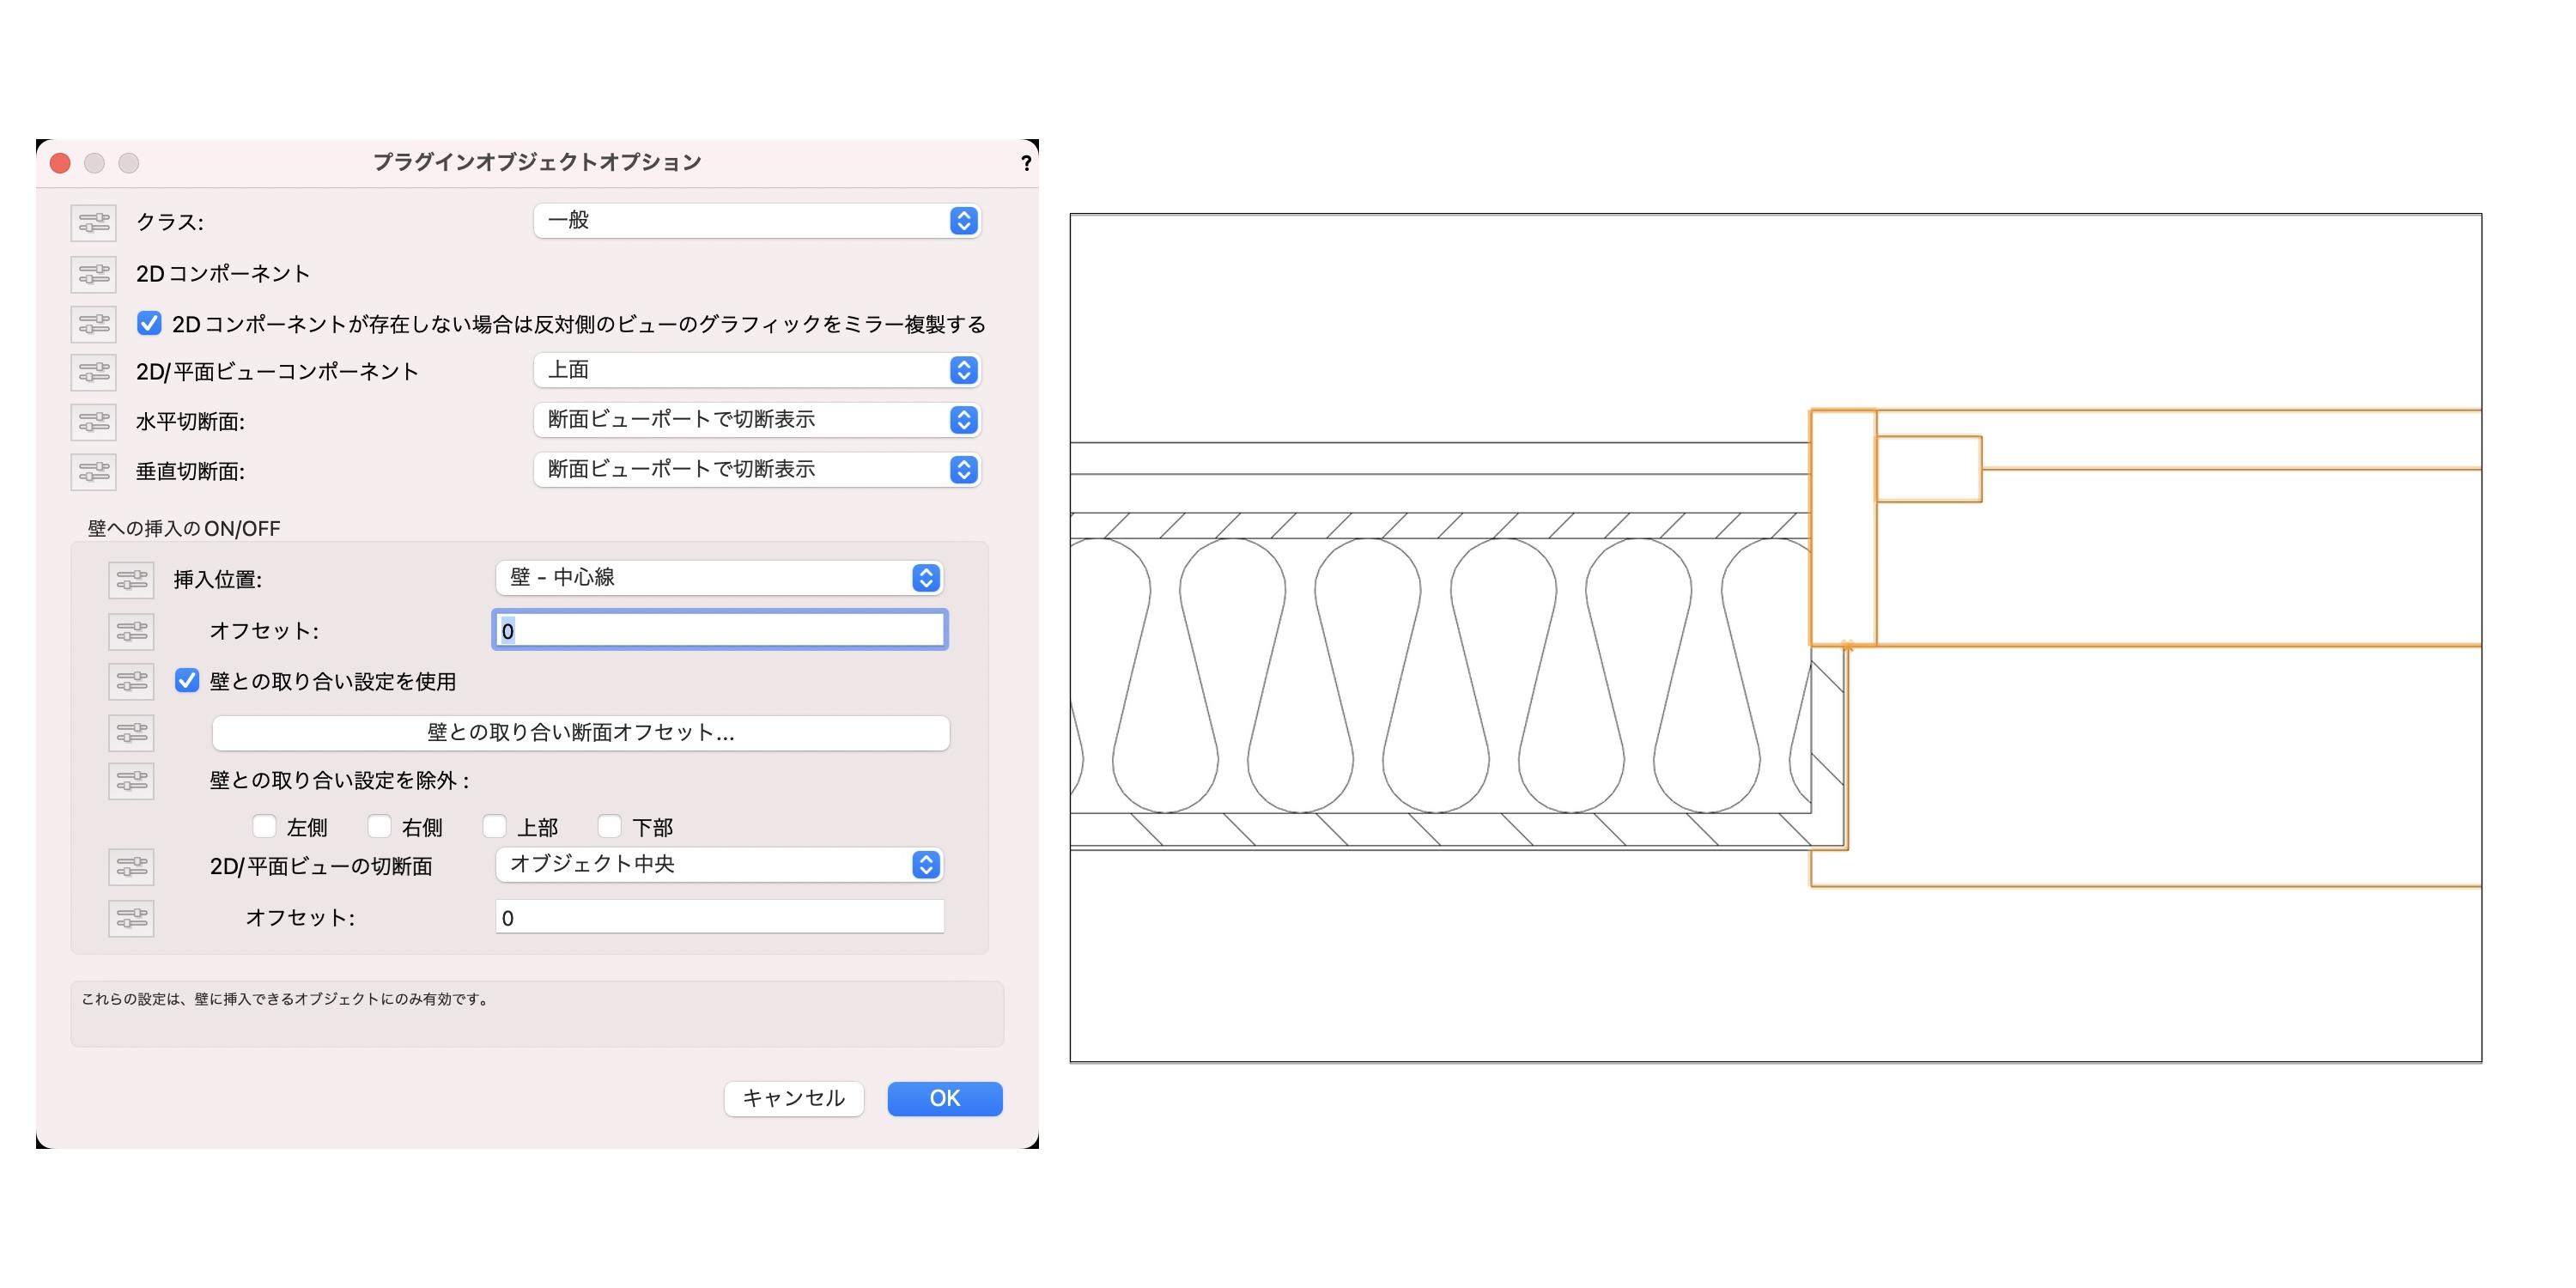
Task: Click the note これらの設定は、壁に挿入できる… text
Action: tap(286, 999)
